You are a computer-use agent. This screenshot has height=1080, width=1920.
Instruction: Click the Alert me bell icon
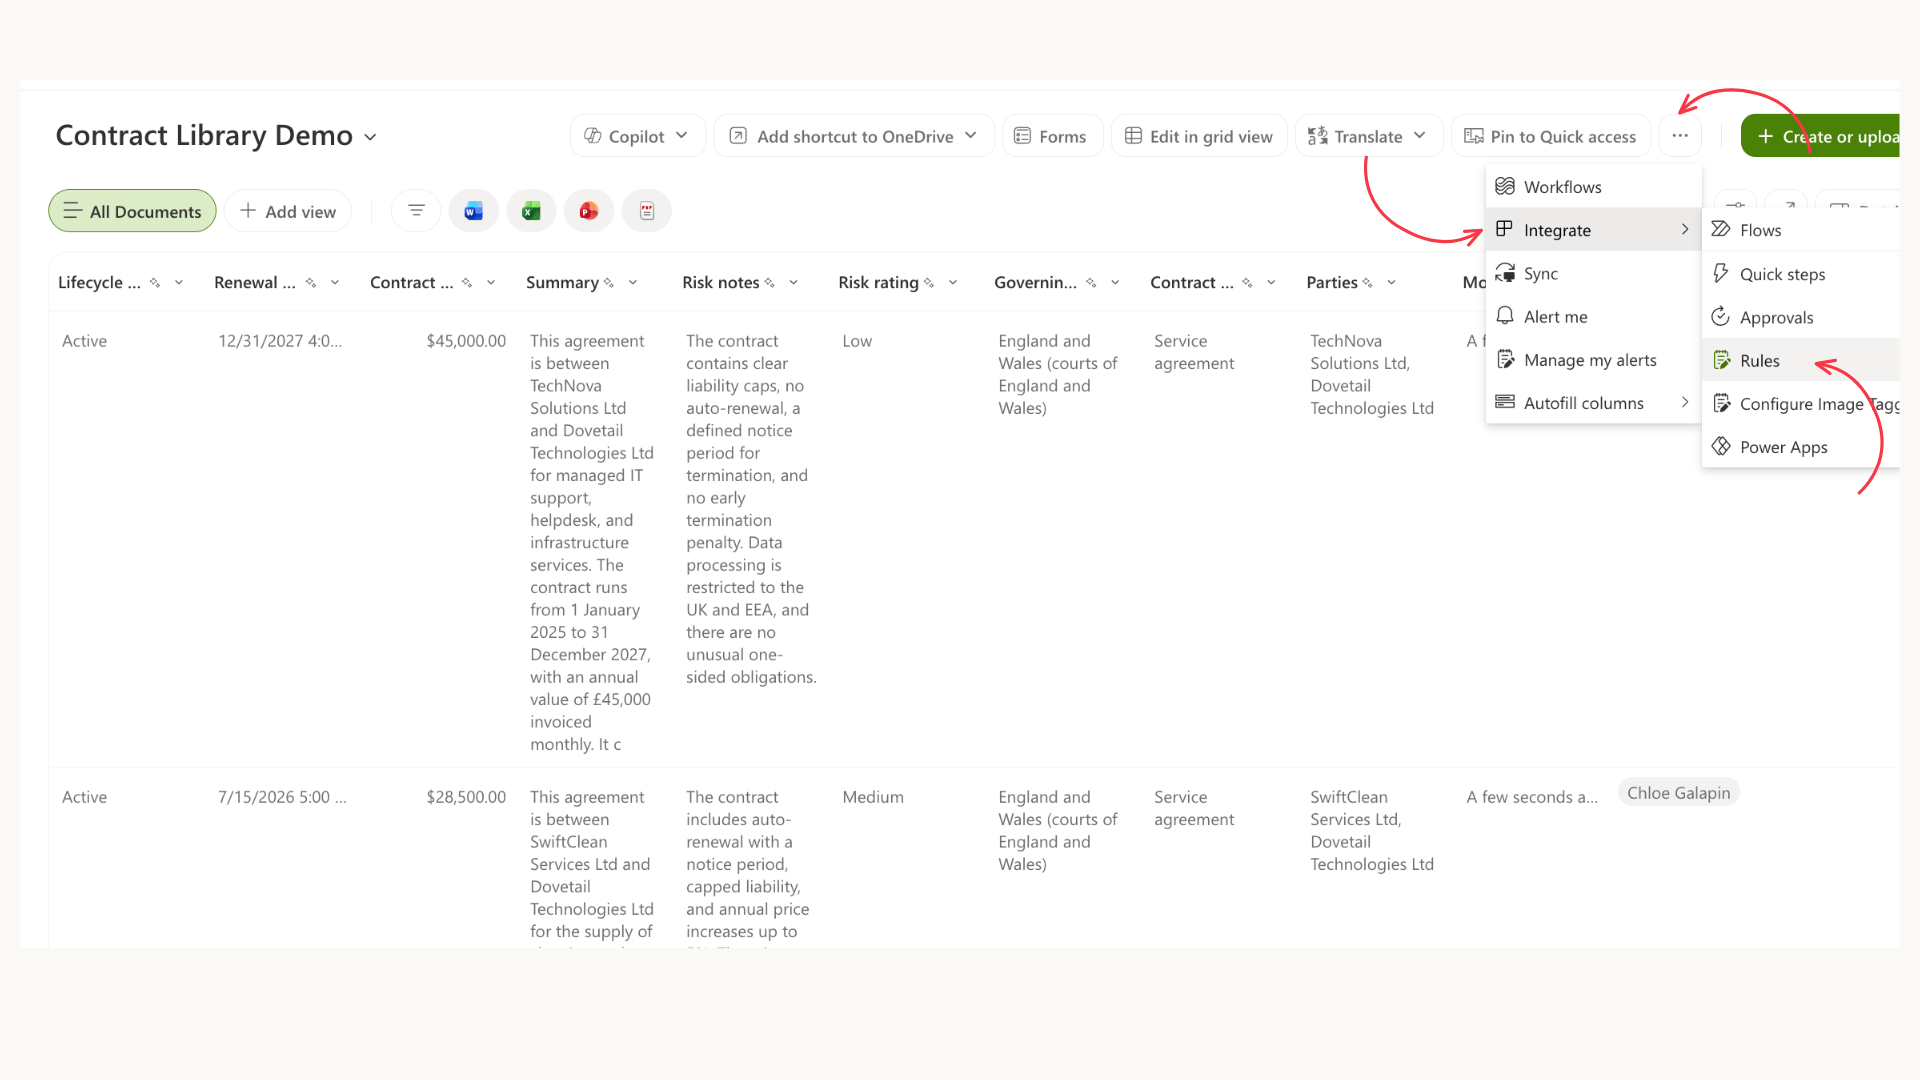coord(1505,316)
